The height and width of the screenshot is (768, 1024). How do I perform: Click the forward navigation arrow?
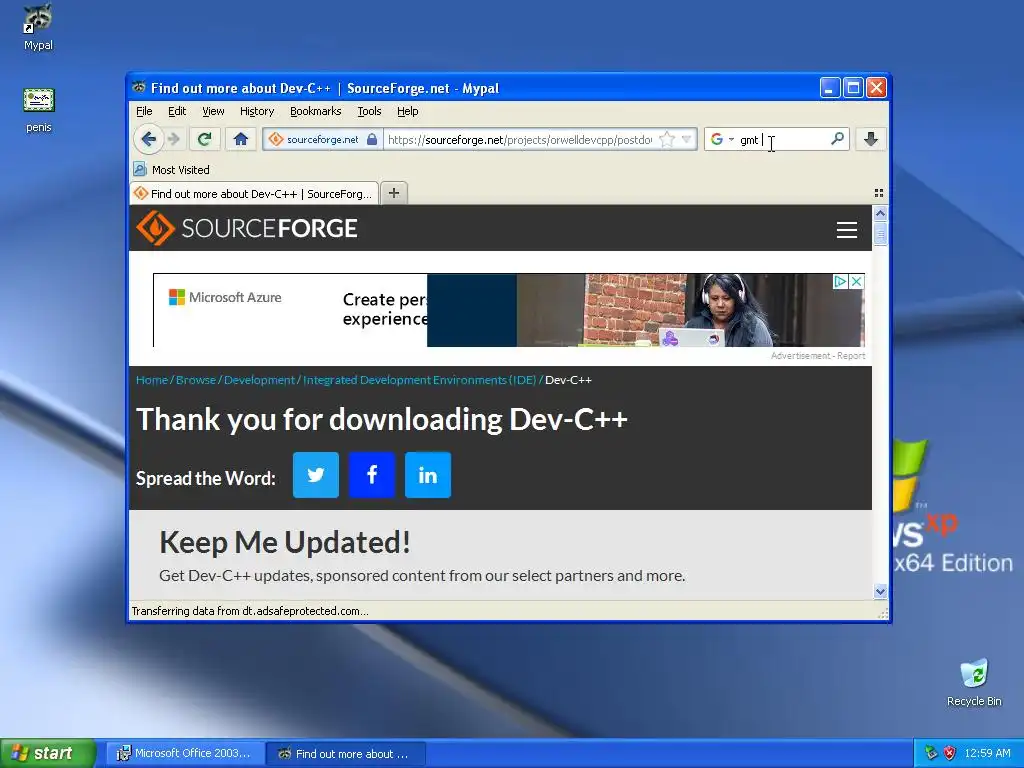coord(174,139)
